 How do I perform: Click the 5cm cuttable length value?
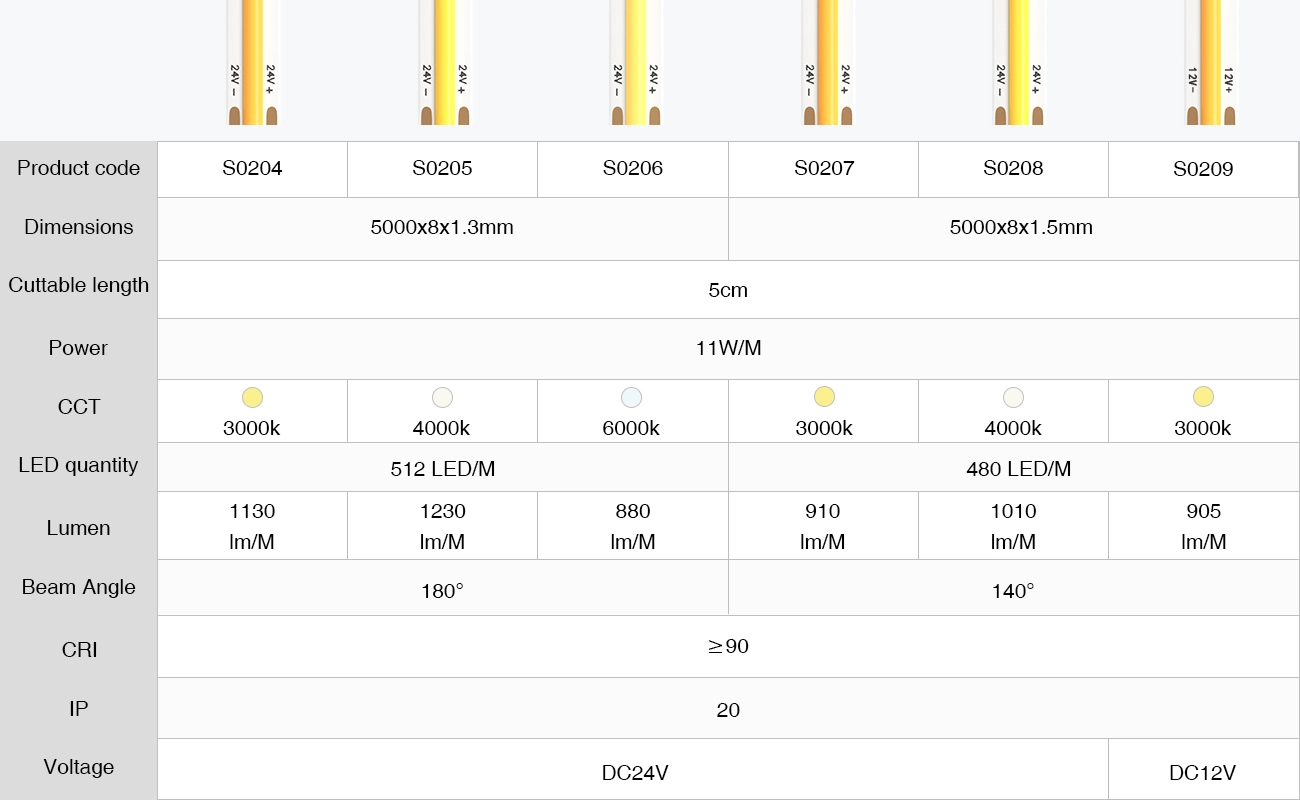pyautogui.click(x=728, y=291)
